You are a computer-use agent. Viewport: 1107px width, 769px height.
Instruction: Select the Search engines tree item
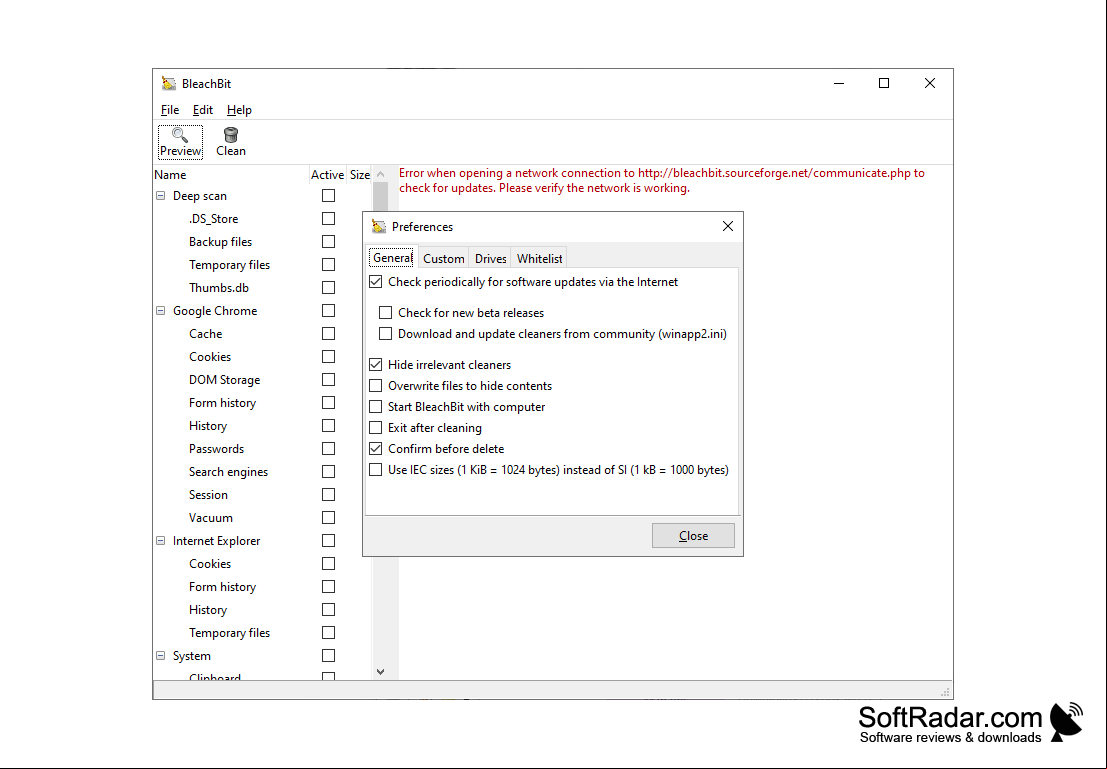click(228, 472)
